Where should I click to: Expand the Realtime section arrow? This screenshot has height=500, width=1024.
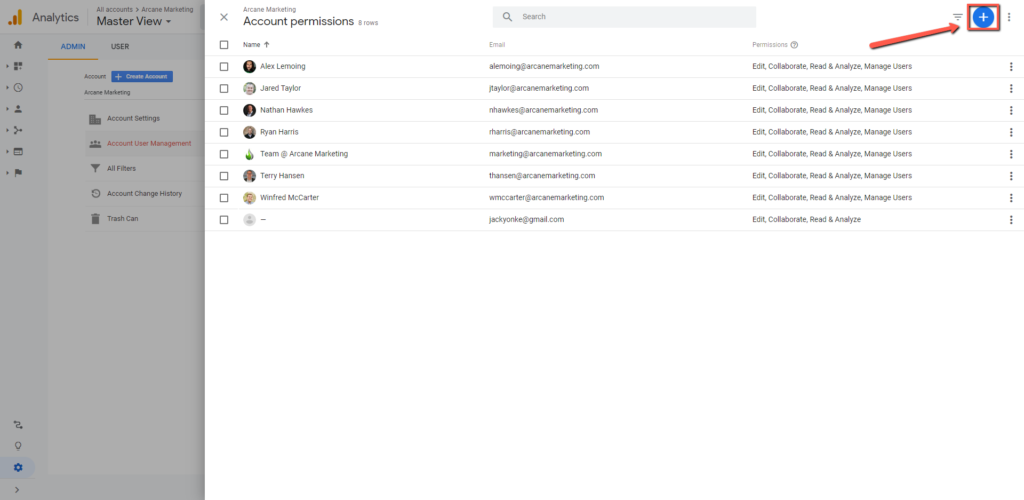click(x=7, y=87)
